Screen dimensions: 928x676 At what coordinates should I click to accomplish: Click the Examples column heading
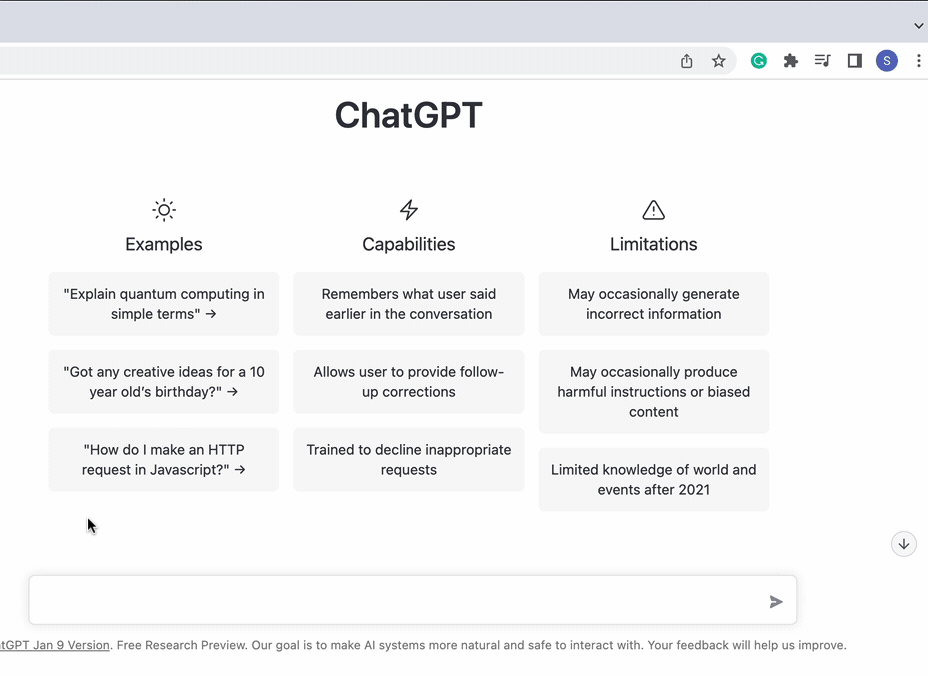click(x=164, y=244)
